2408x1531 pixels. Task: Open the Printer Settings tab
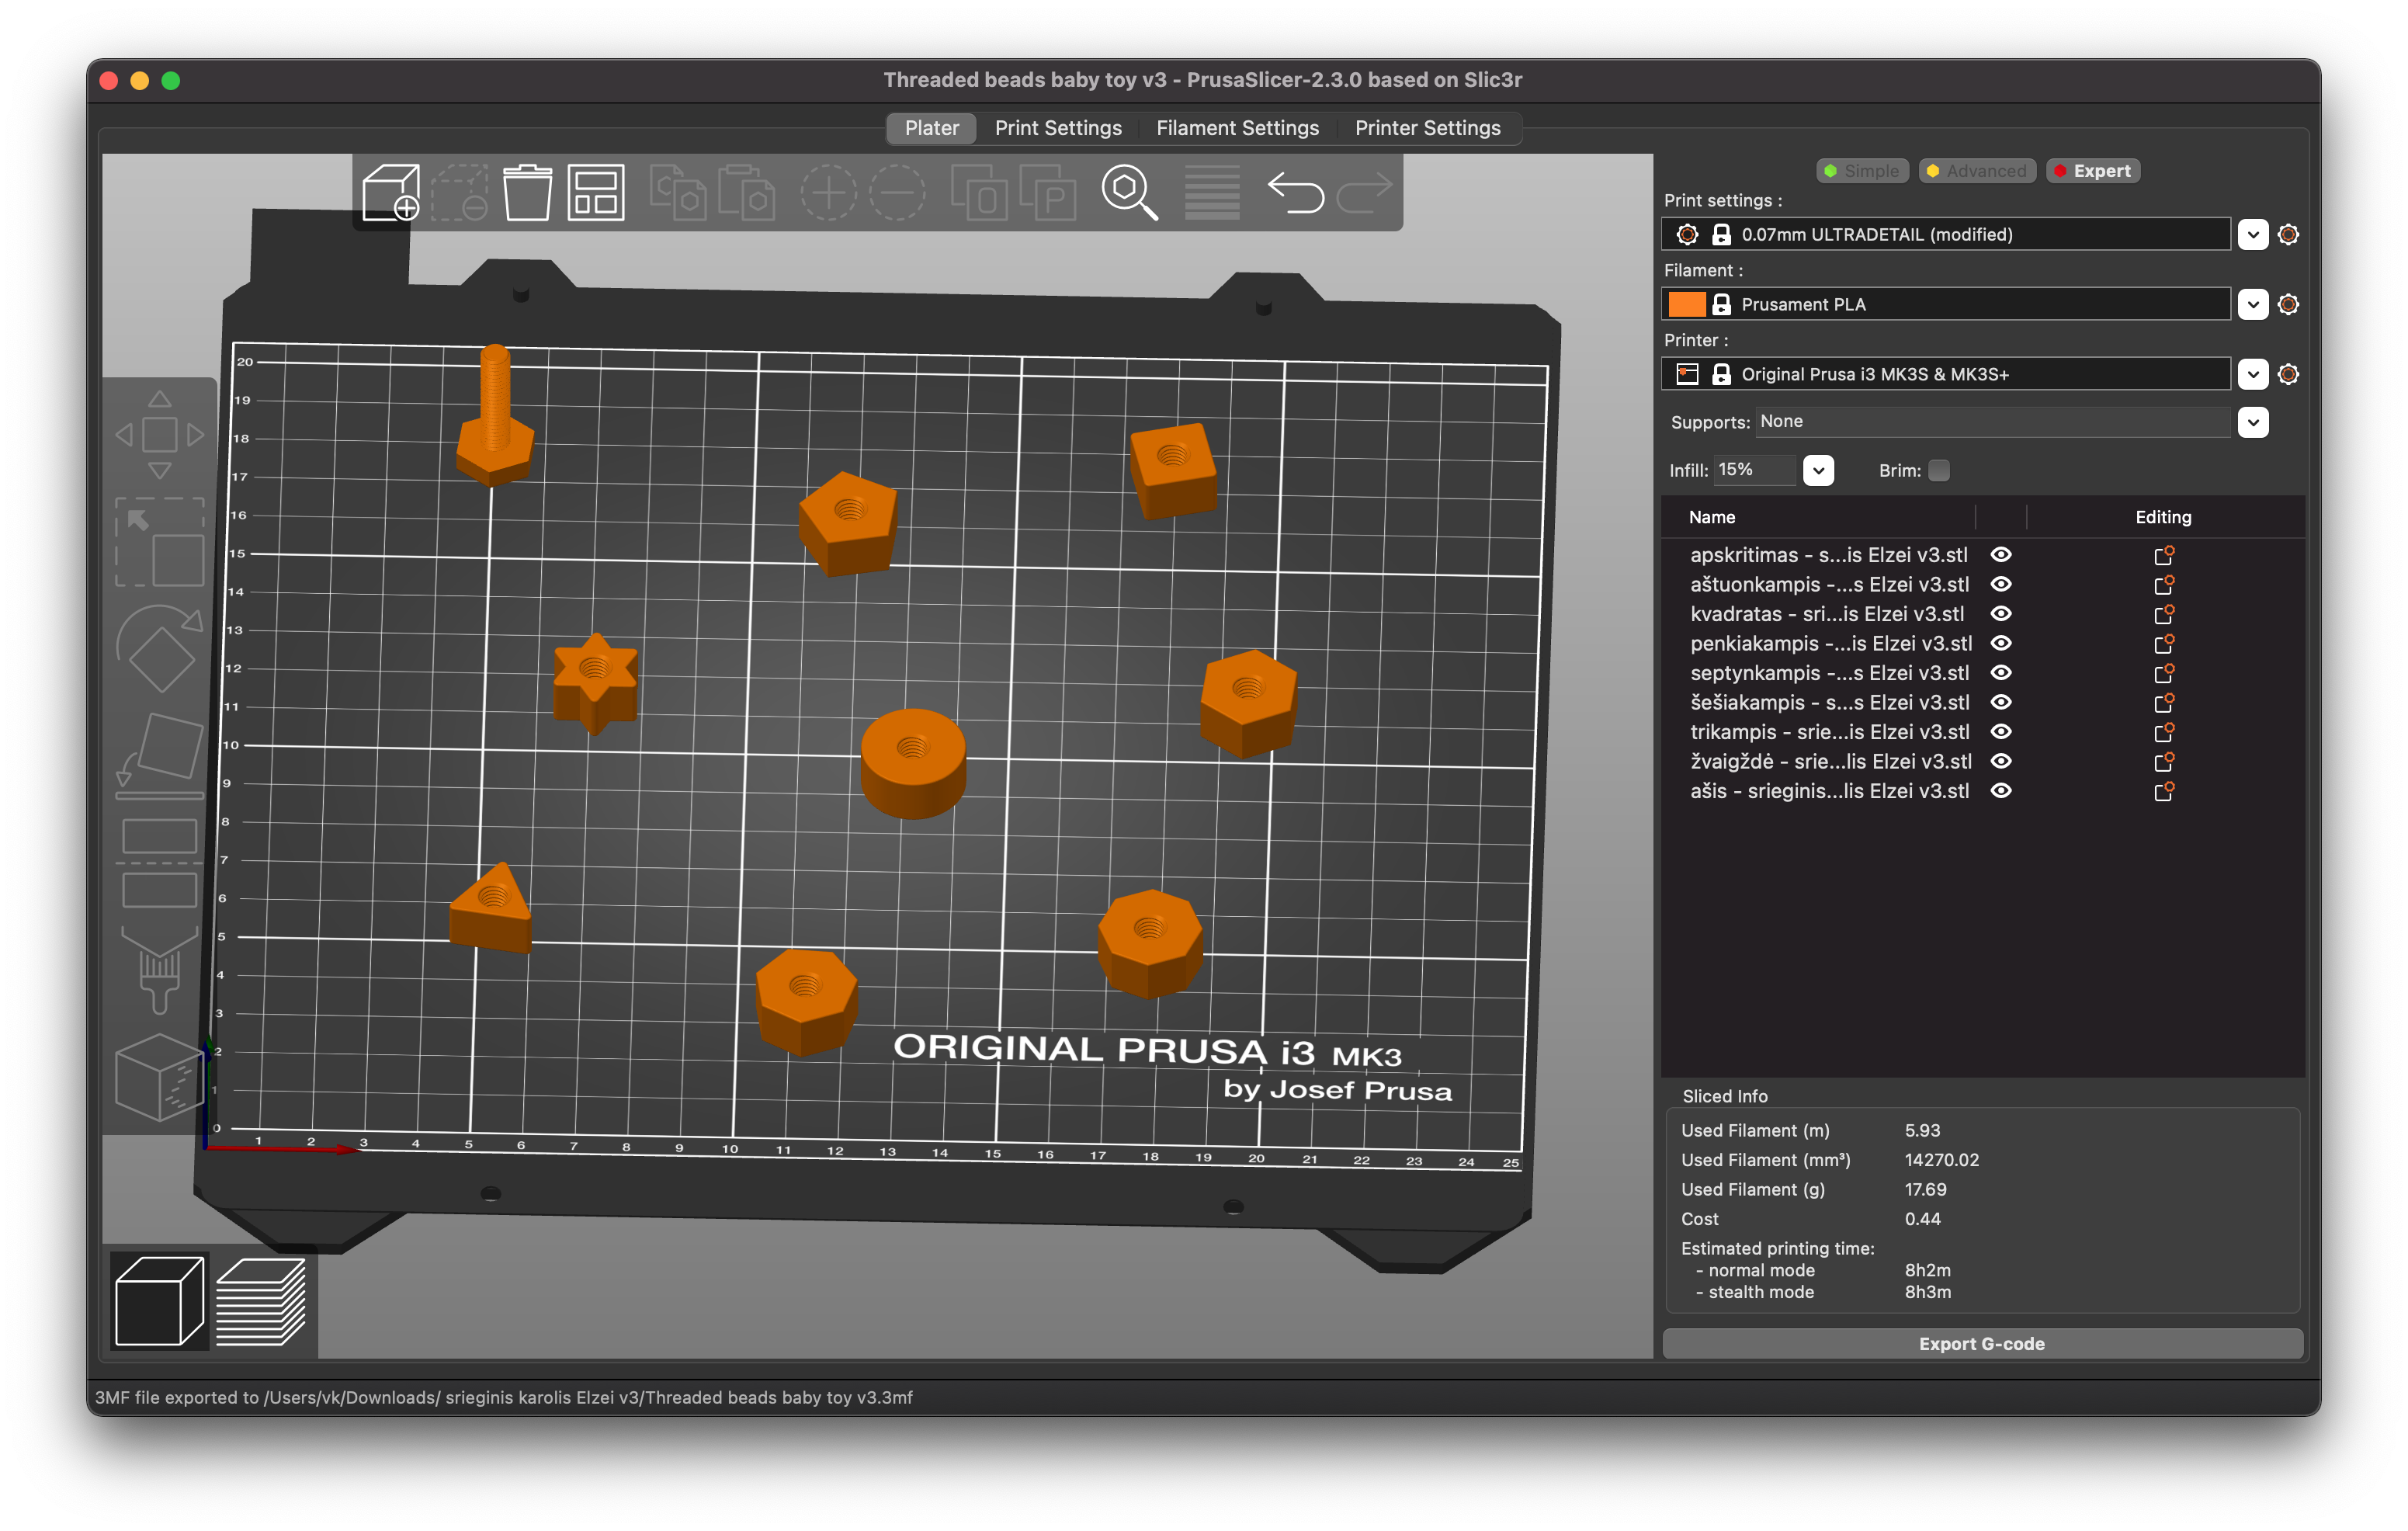pyautogui.click(x=1427, y=128)
